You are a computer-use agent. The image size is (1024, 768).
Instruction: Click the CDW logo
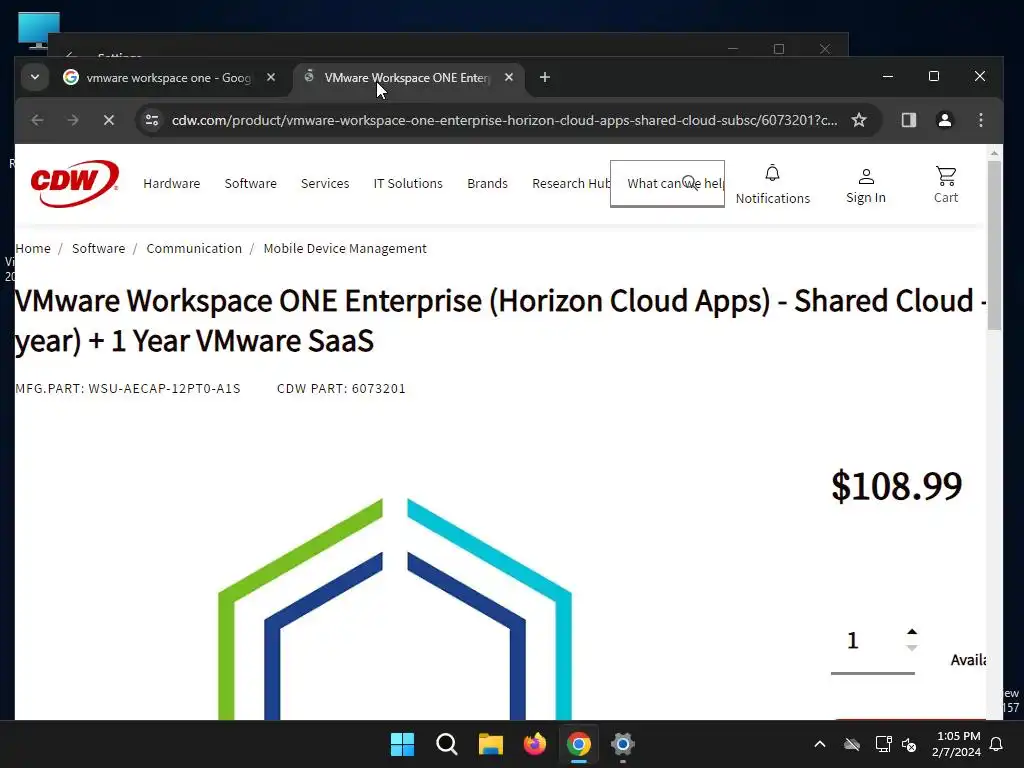[74, 184]
